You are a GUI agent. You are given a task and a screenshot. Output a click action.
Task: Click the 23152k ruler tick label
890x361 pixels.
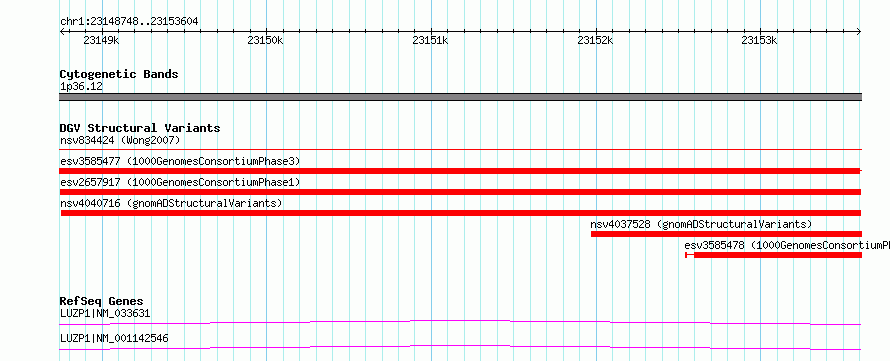[595, 40]
